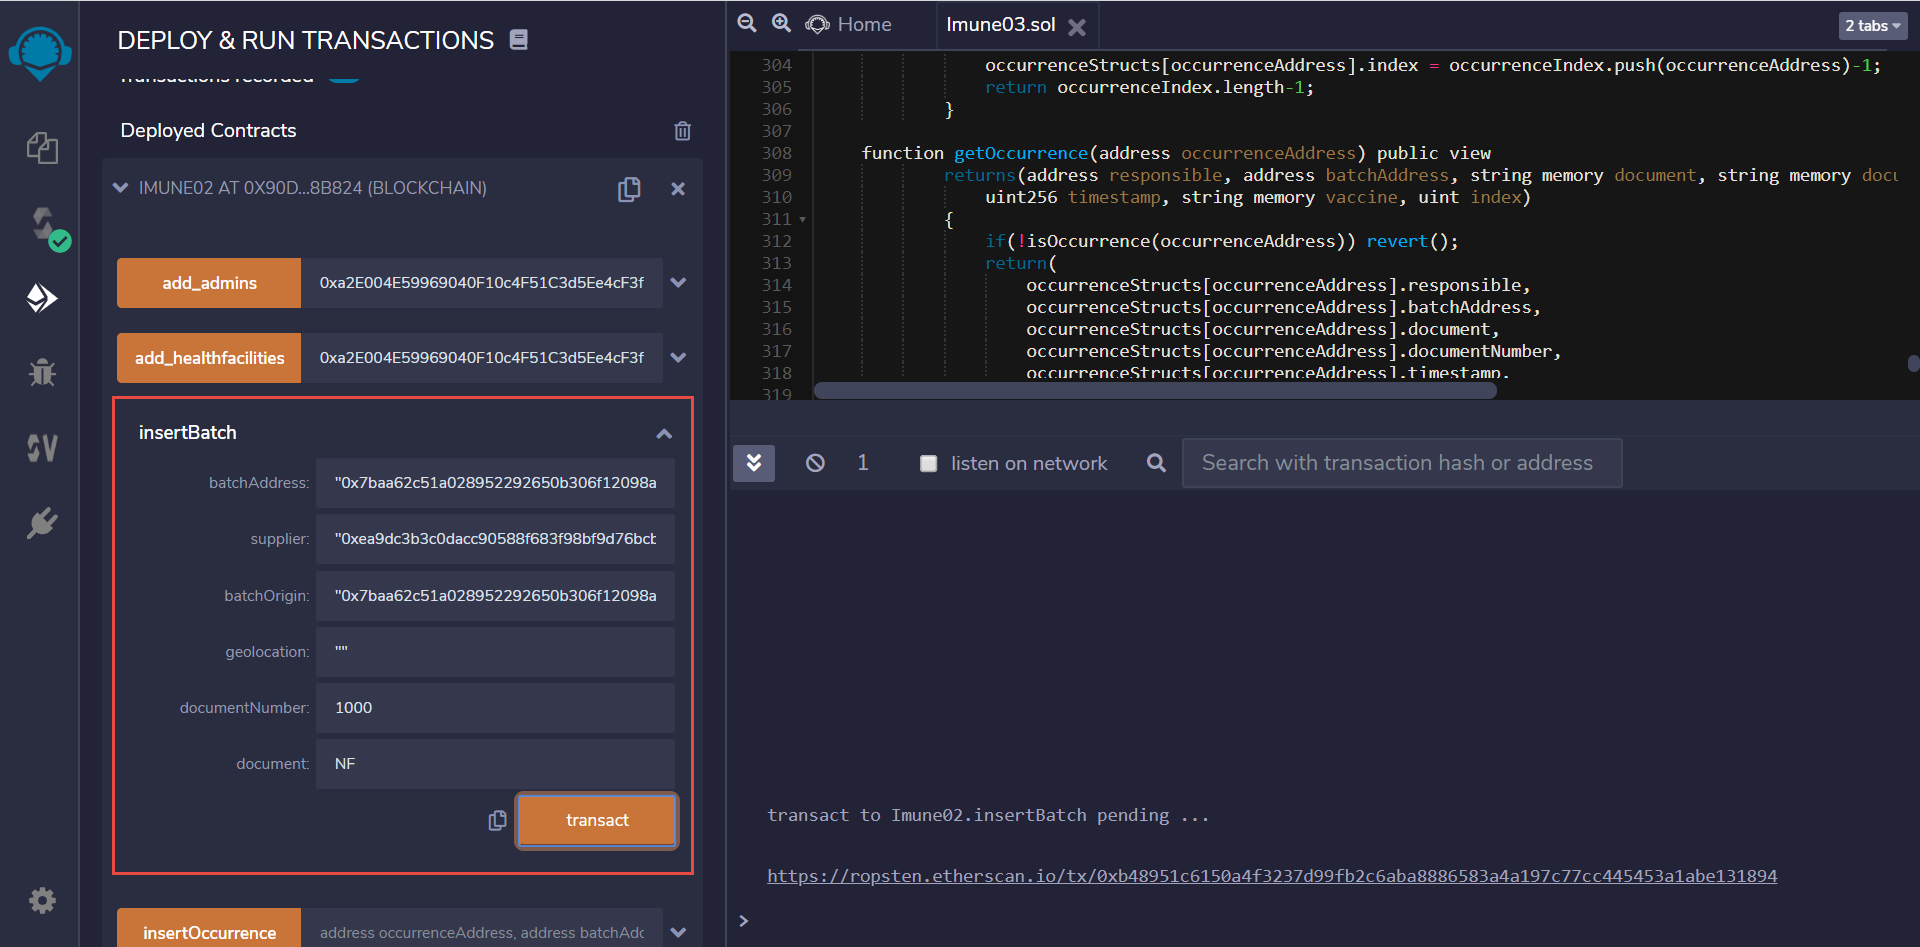This screenshot has width=1920, height=947.
Task: Switch to the Home tab
Action: click(x=849, y=24)
